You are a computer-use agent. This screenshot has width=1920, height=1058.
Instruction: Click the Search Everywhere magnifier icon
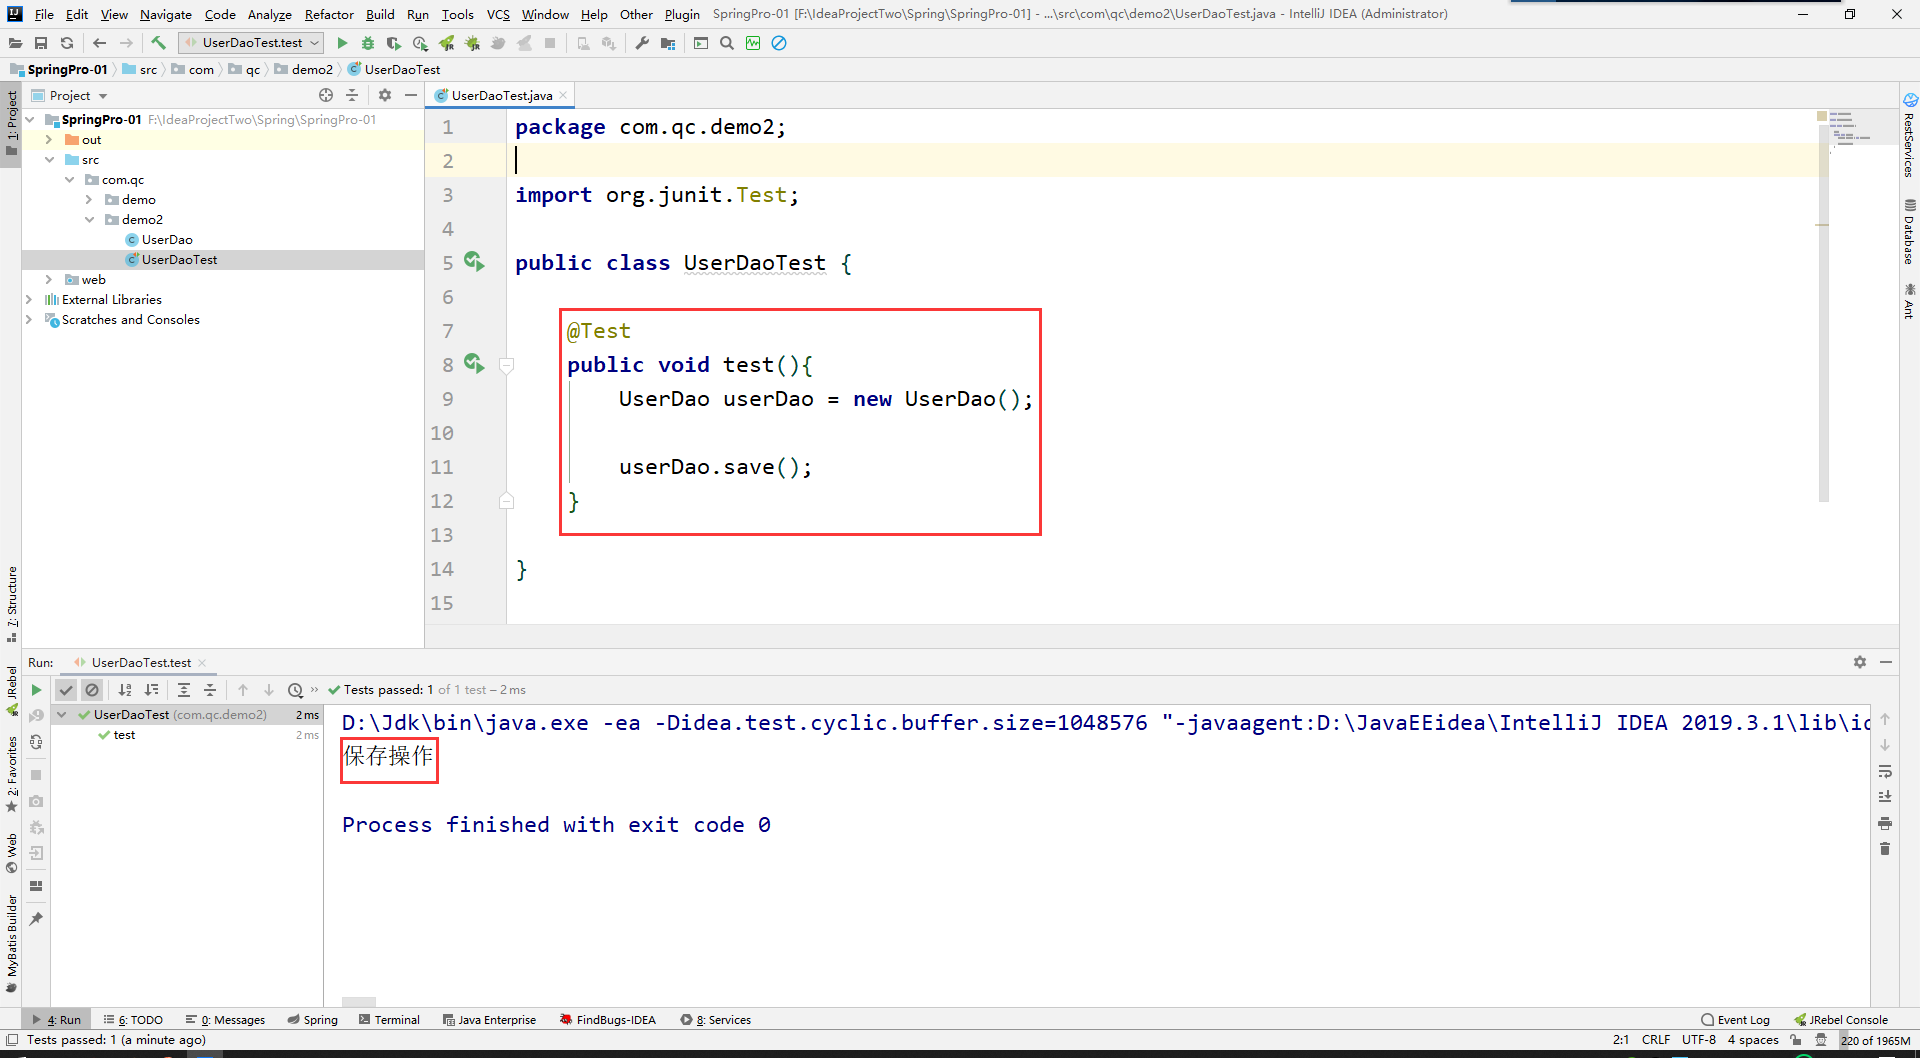tap(727, 43)
